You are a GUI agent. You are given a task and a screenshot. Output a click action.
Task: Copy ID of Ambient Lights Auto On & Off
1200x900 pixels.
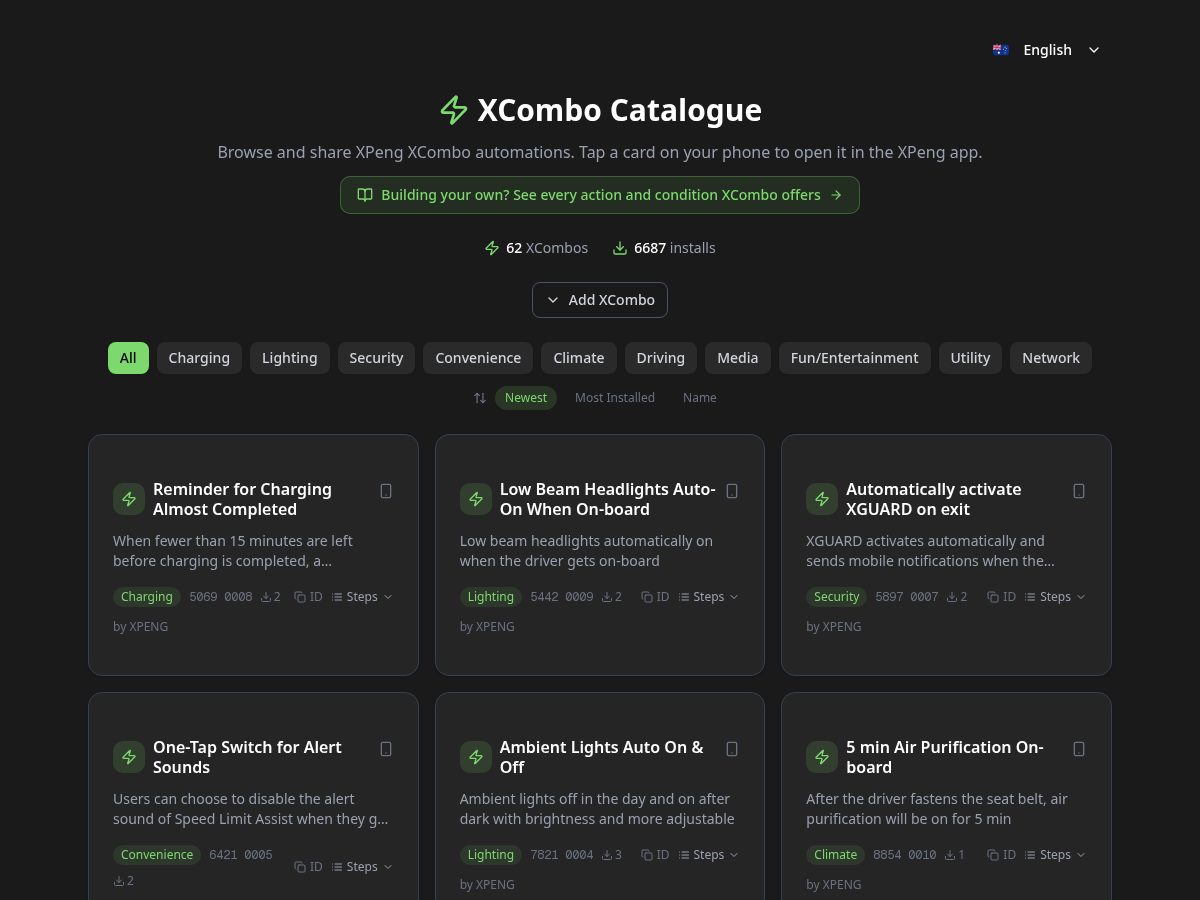(655, 855)
